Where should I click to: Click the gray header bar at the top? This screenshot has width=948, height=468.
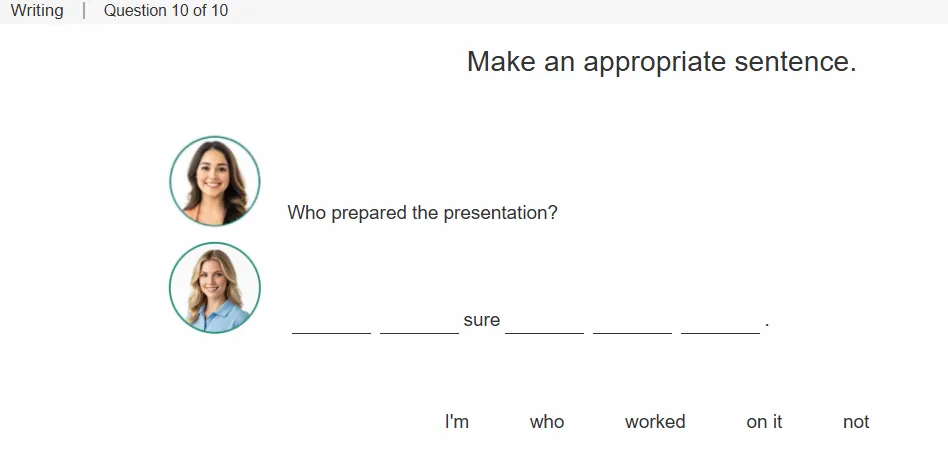point(474,11)
